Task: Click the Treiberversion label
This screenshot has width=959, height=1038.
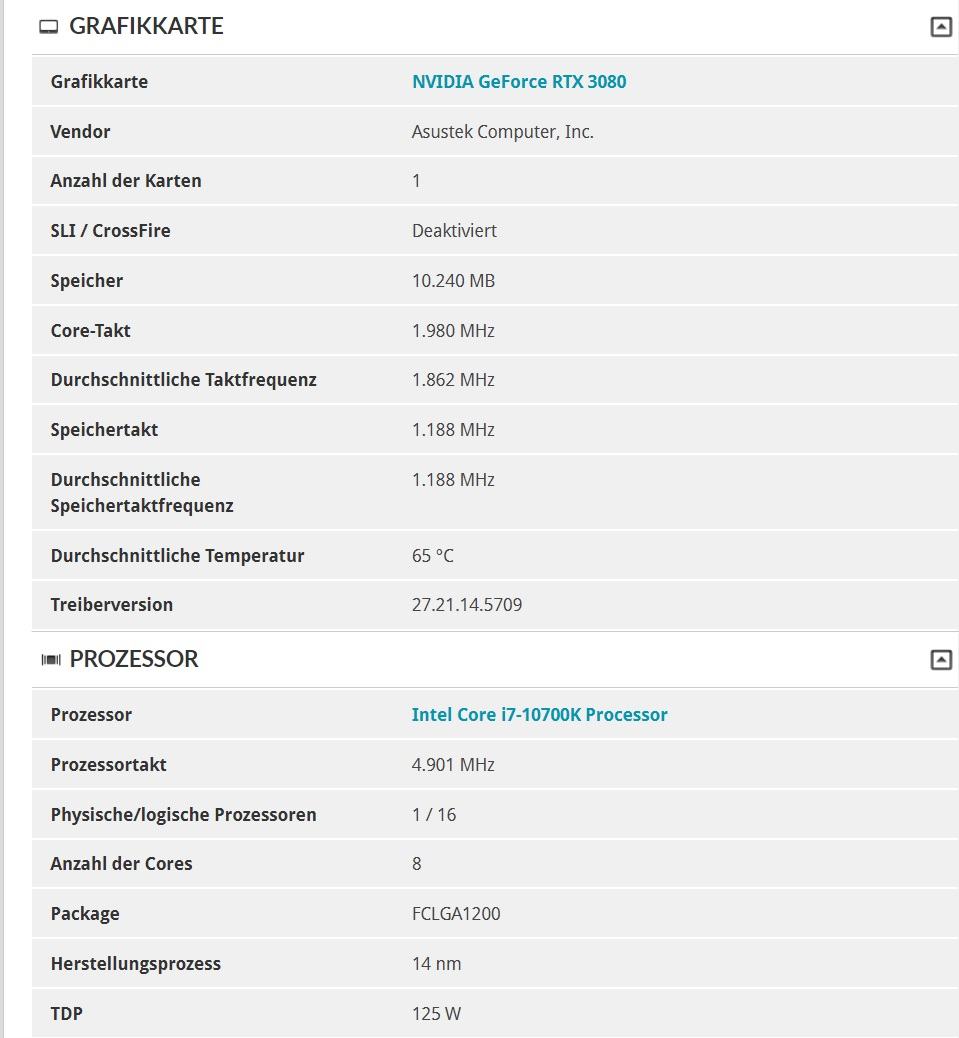Action: [112, 604]
